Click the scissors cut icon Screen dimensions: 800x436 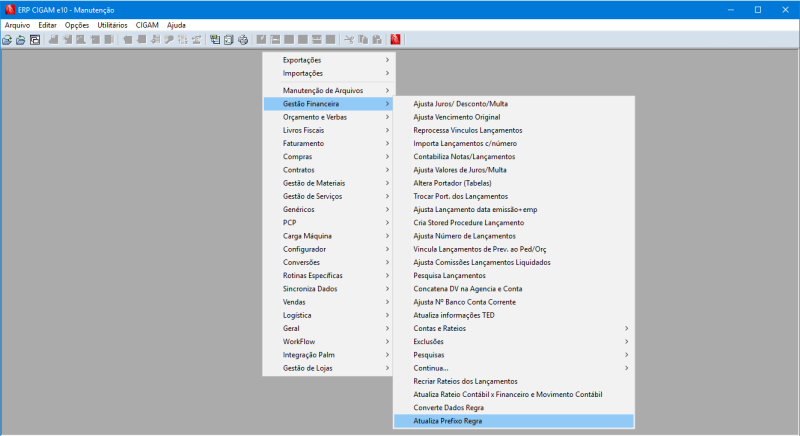pyautogui.click(x=349, y=40)
